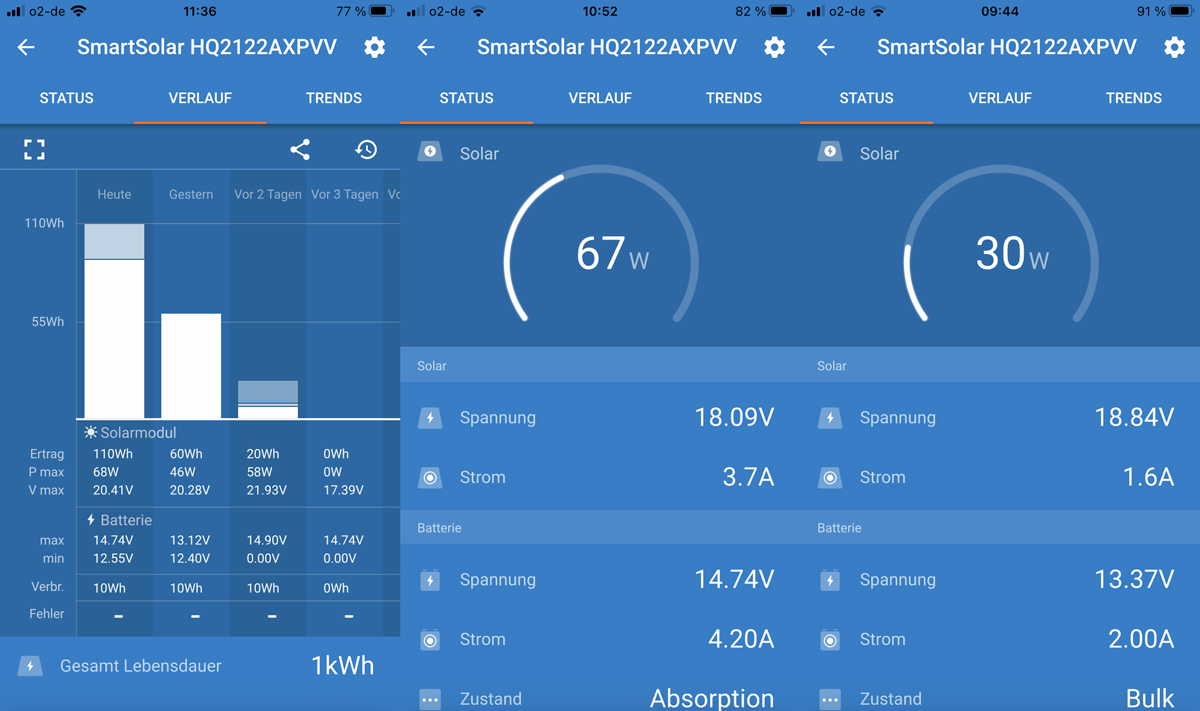
Task: Select the Vor 2 Tagen chart bar
Action: [268, 399]
